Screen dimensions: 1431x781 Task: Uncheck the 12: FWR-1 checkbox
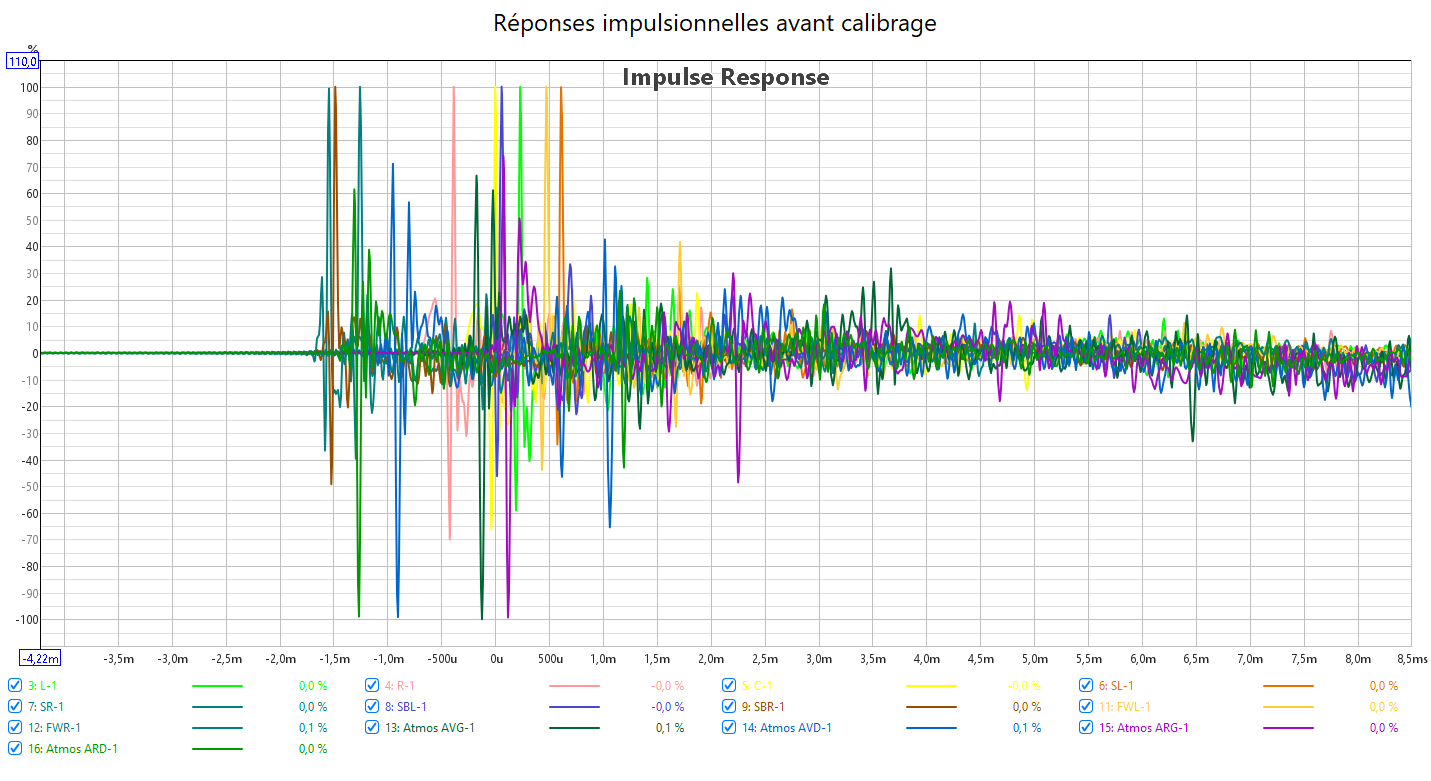coord(15,728)
